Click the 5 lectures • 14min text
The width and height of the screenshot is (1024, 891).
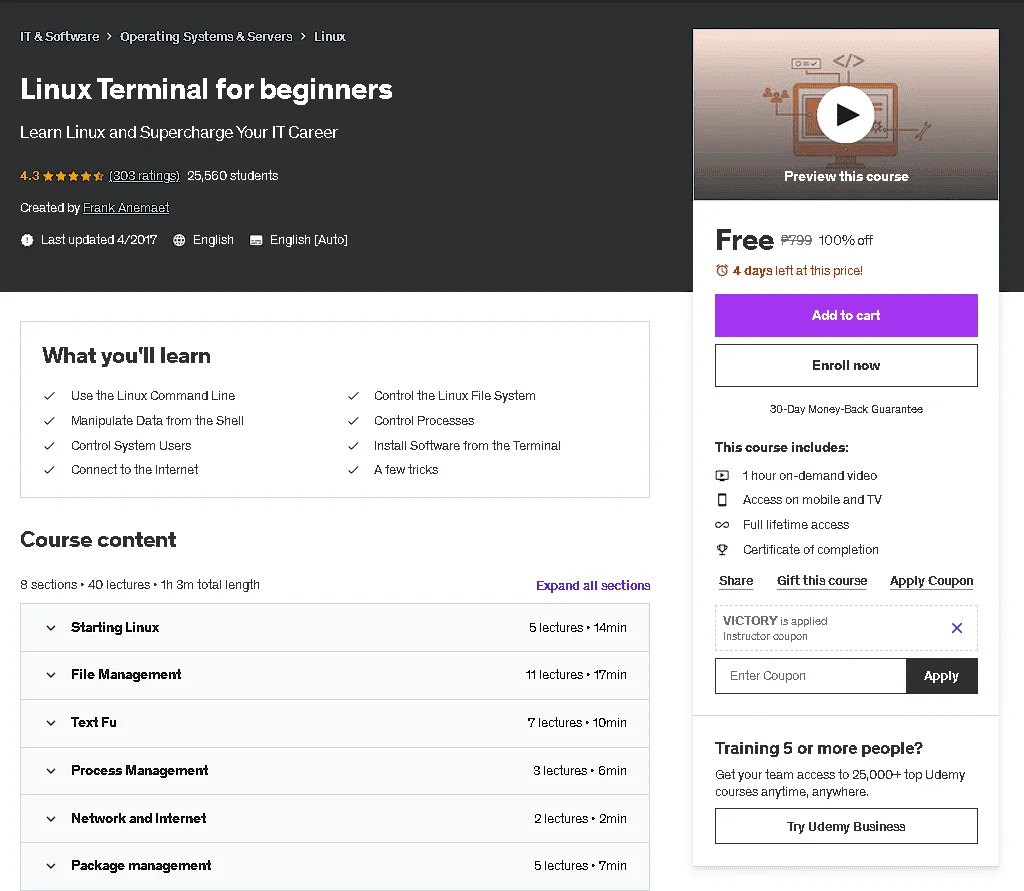click(x=577, y=628)
